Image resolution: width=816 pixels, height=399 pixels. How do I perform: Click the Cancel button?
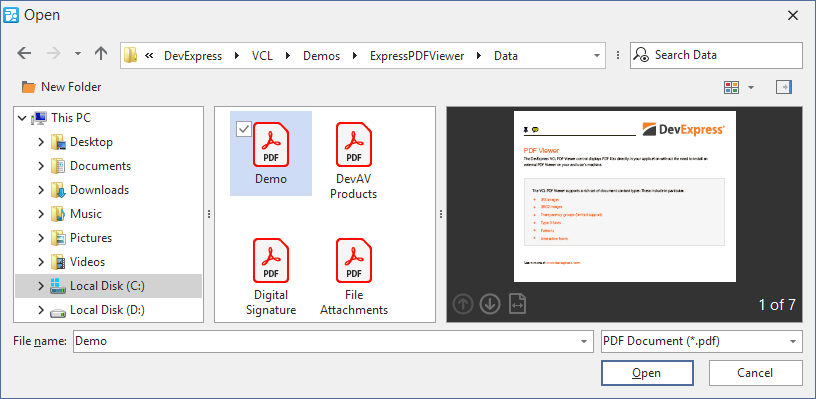755,373
